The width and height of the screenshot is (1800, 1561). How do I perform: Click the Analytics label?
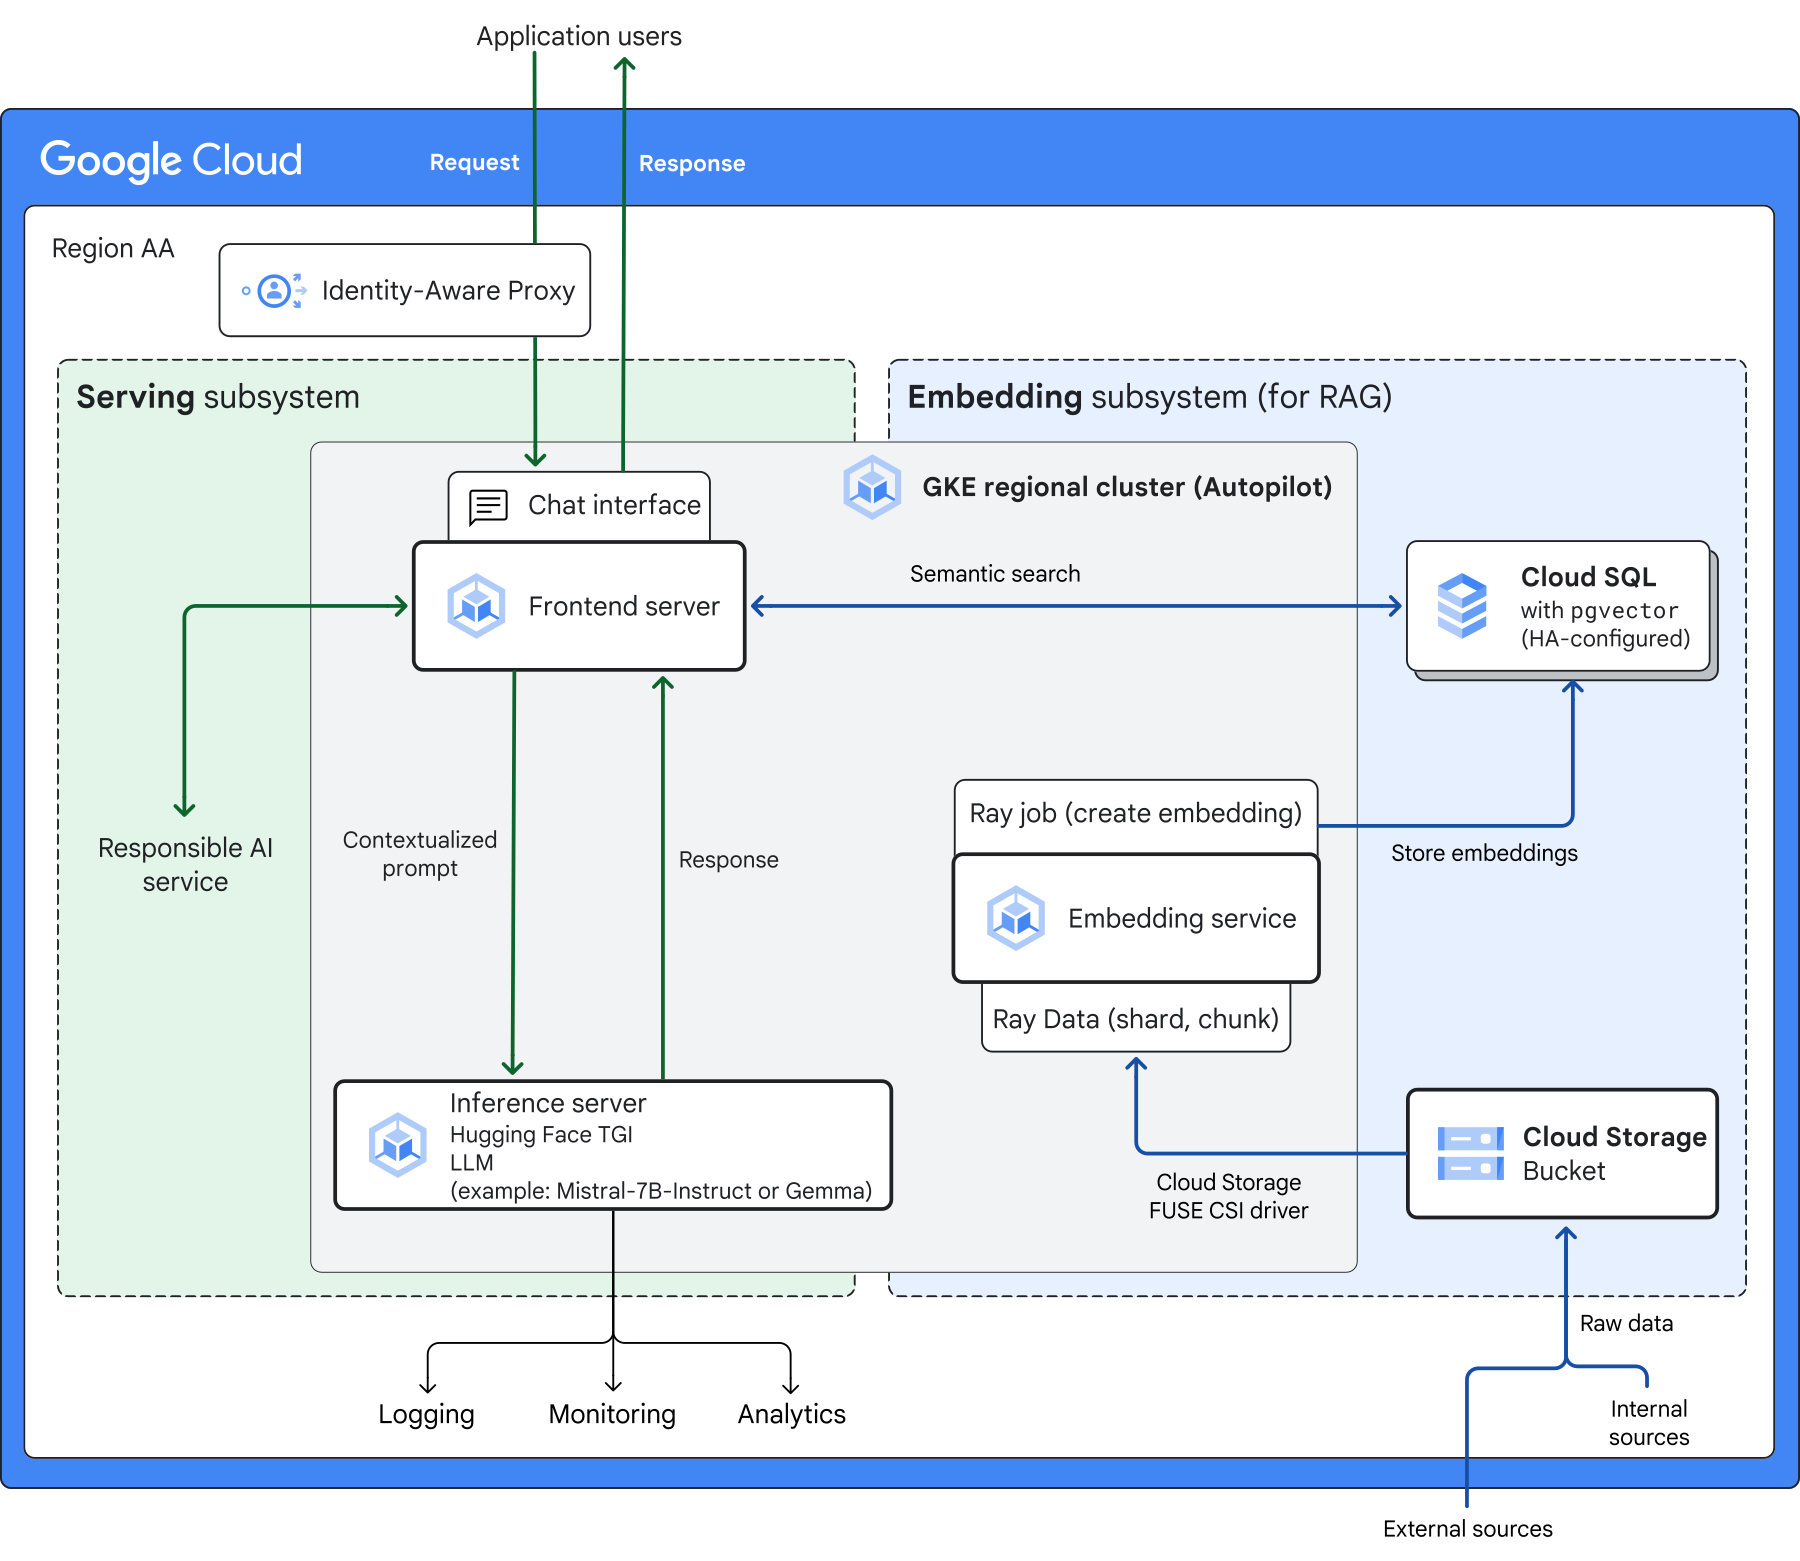791,1415
